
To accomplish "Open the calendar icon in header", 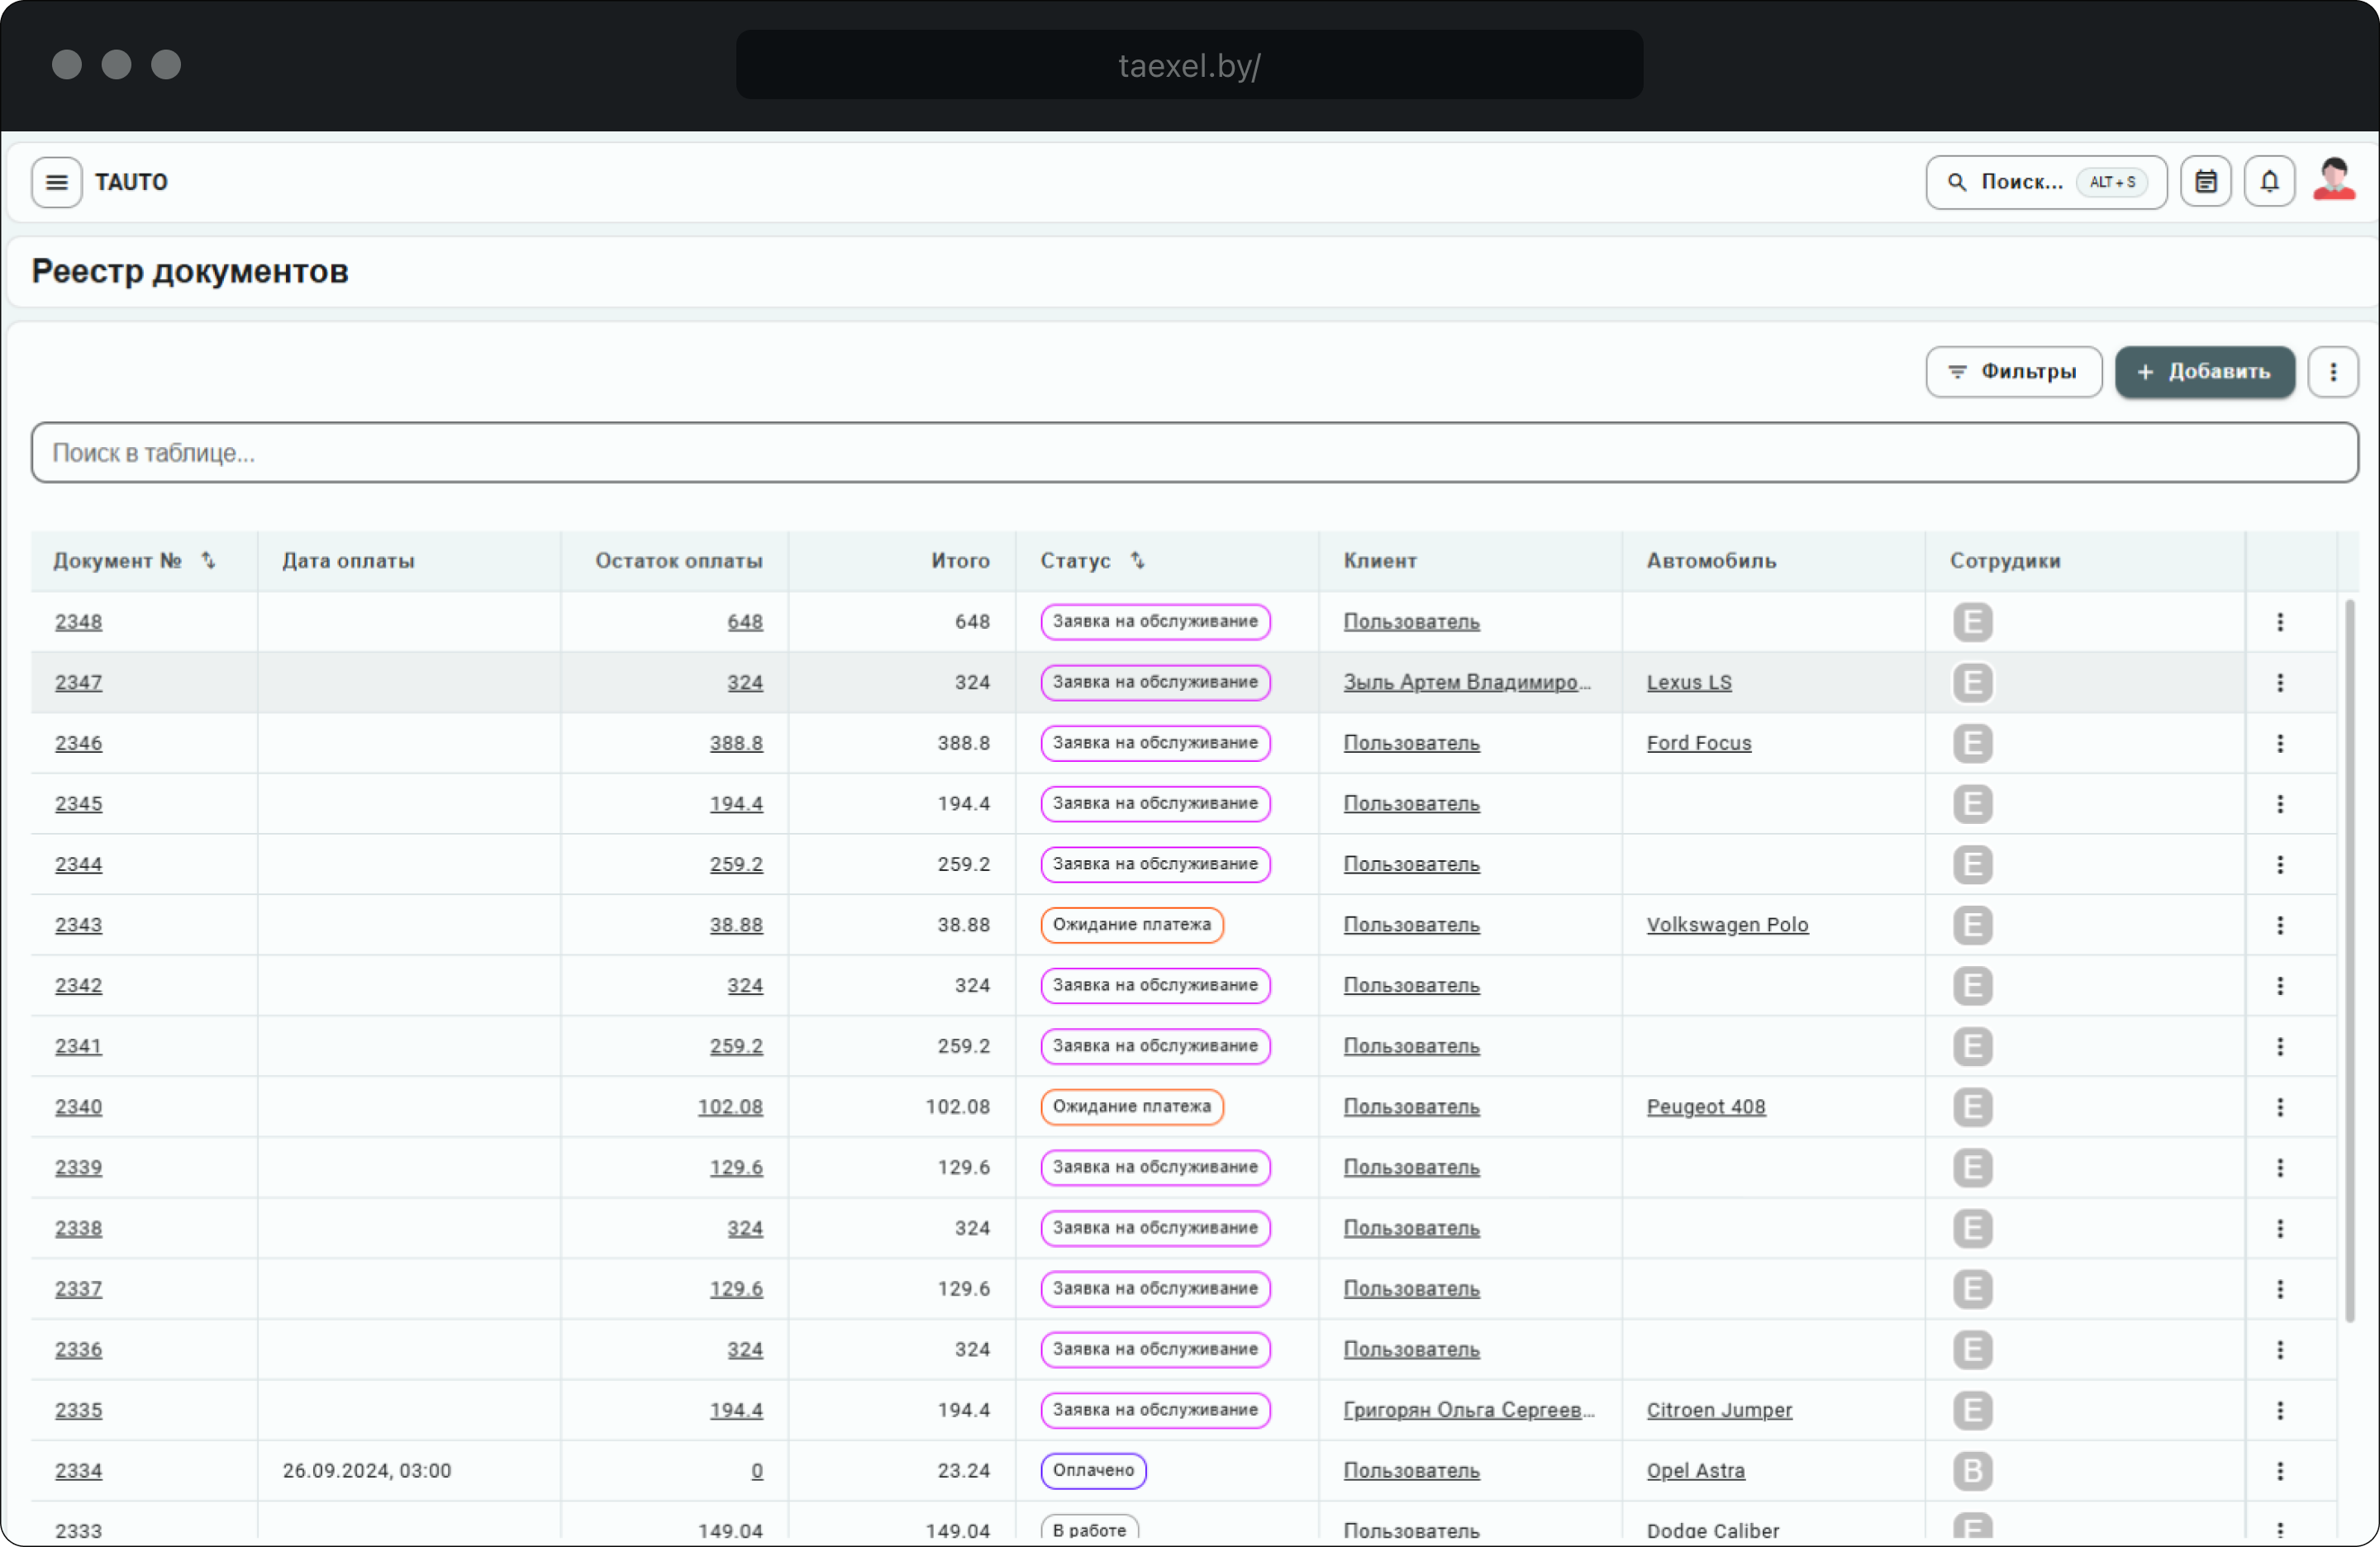I will click(x=2205, y=182).
